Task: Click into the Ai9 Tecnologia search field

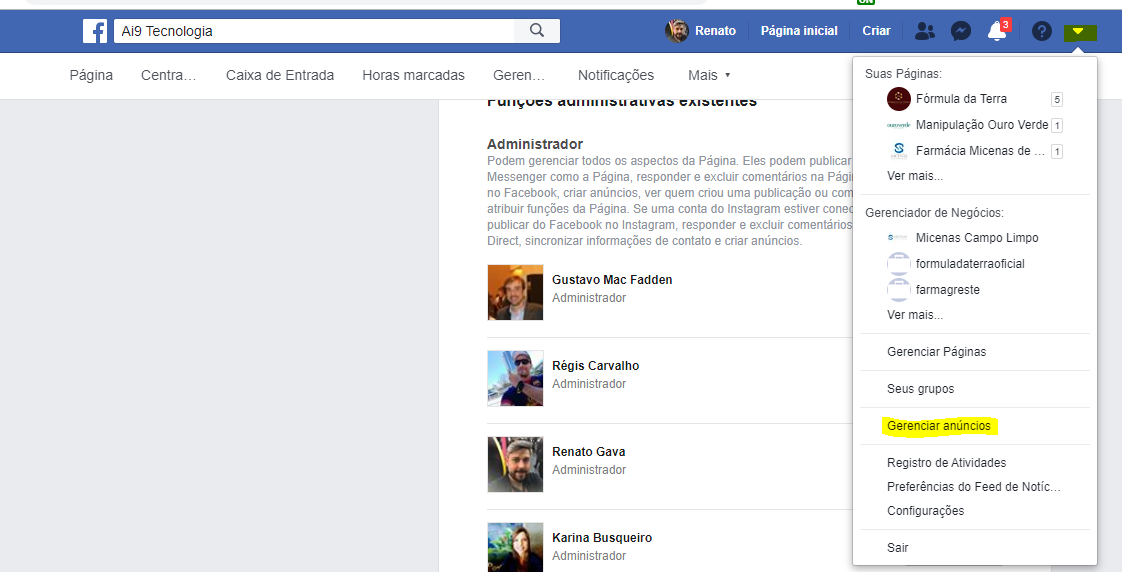Action: pyautogui.click(x=314, y=31)
